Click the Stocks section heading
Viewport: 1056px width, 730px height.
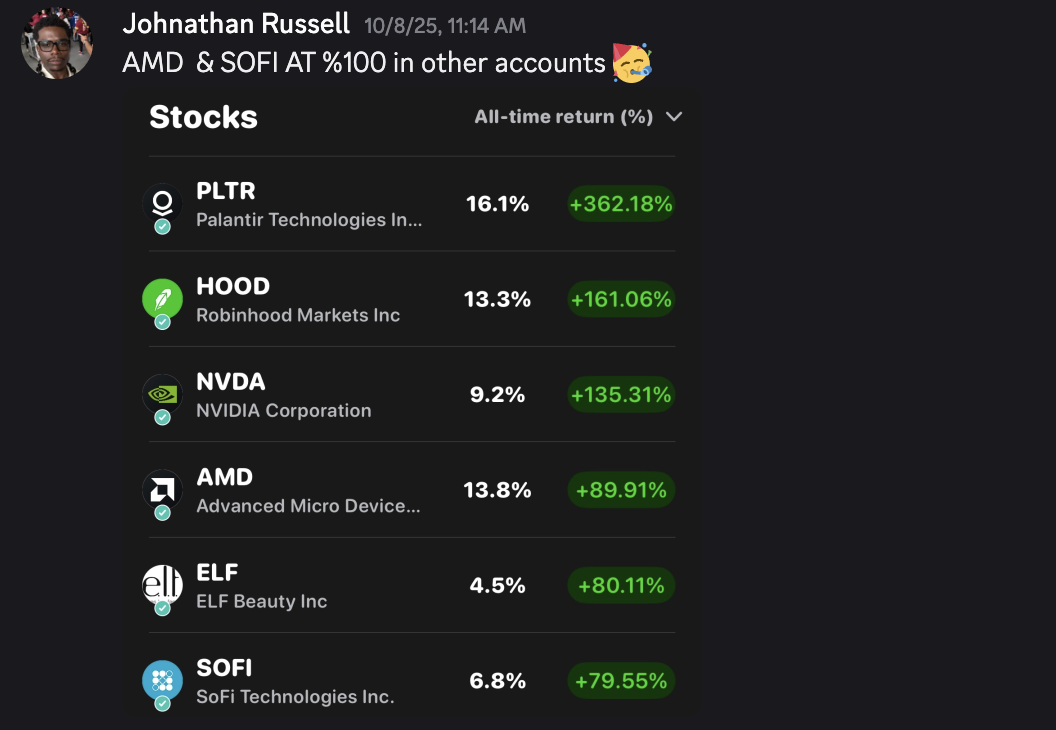(203, 117)
